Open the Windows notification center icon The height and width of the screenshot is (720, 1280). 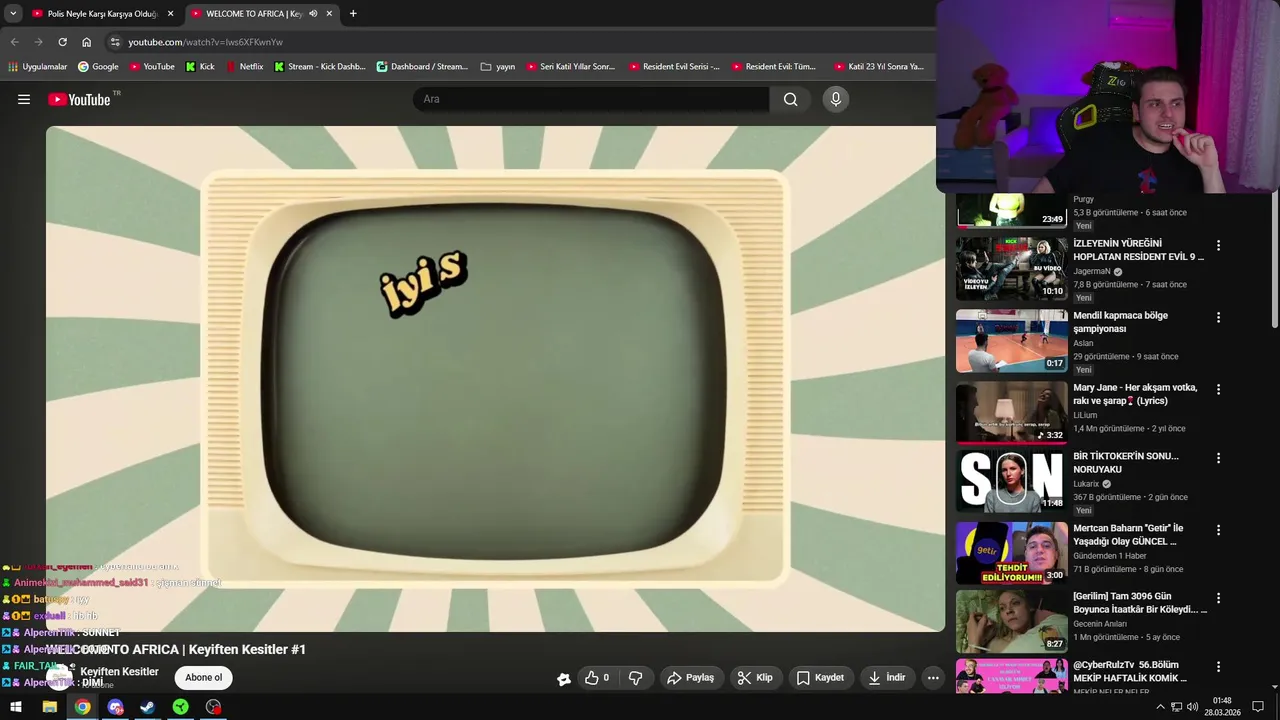1258,707
